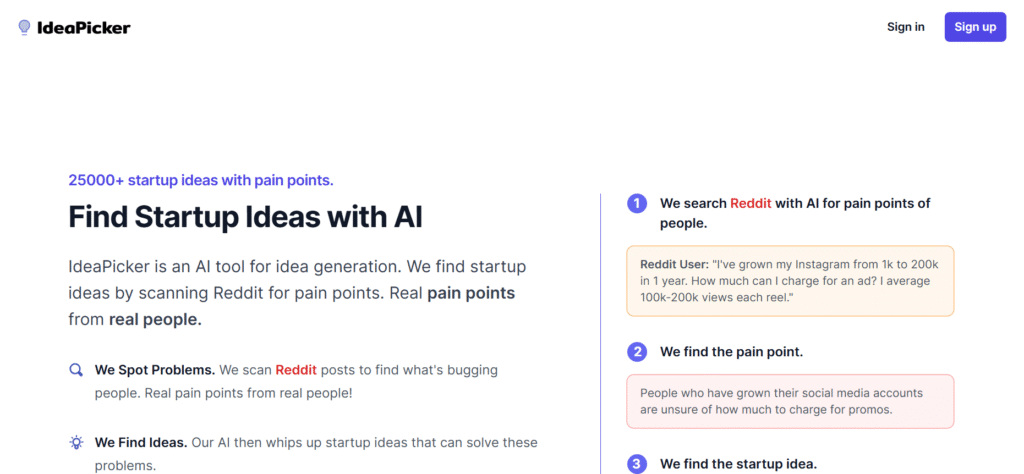
Task: Click the IdeaPicker brand name text
Action: 84,27
